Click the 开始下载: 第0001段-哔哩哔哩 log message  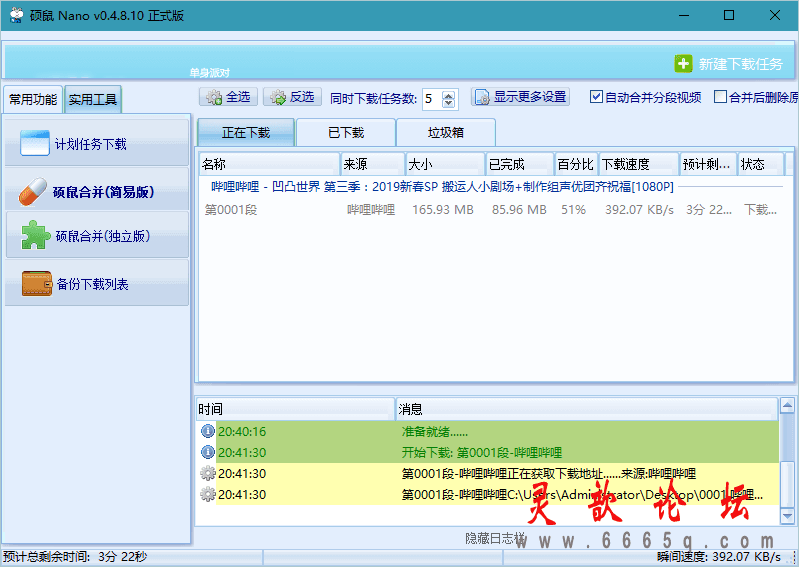point(482,452)
